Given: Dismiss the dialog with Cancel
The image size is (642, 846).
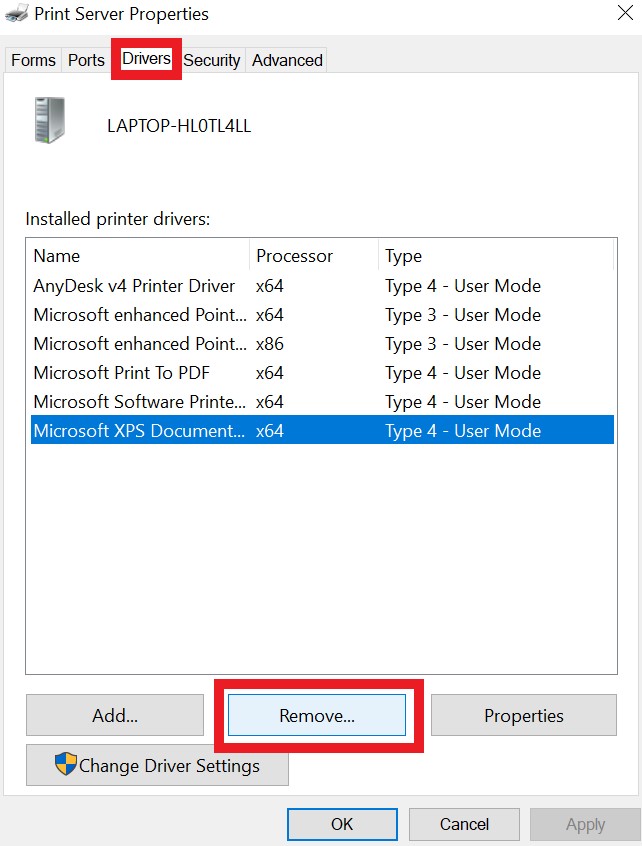Looking at the screenshot, I should click(x=463, y=824).
